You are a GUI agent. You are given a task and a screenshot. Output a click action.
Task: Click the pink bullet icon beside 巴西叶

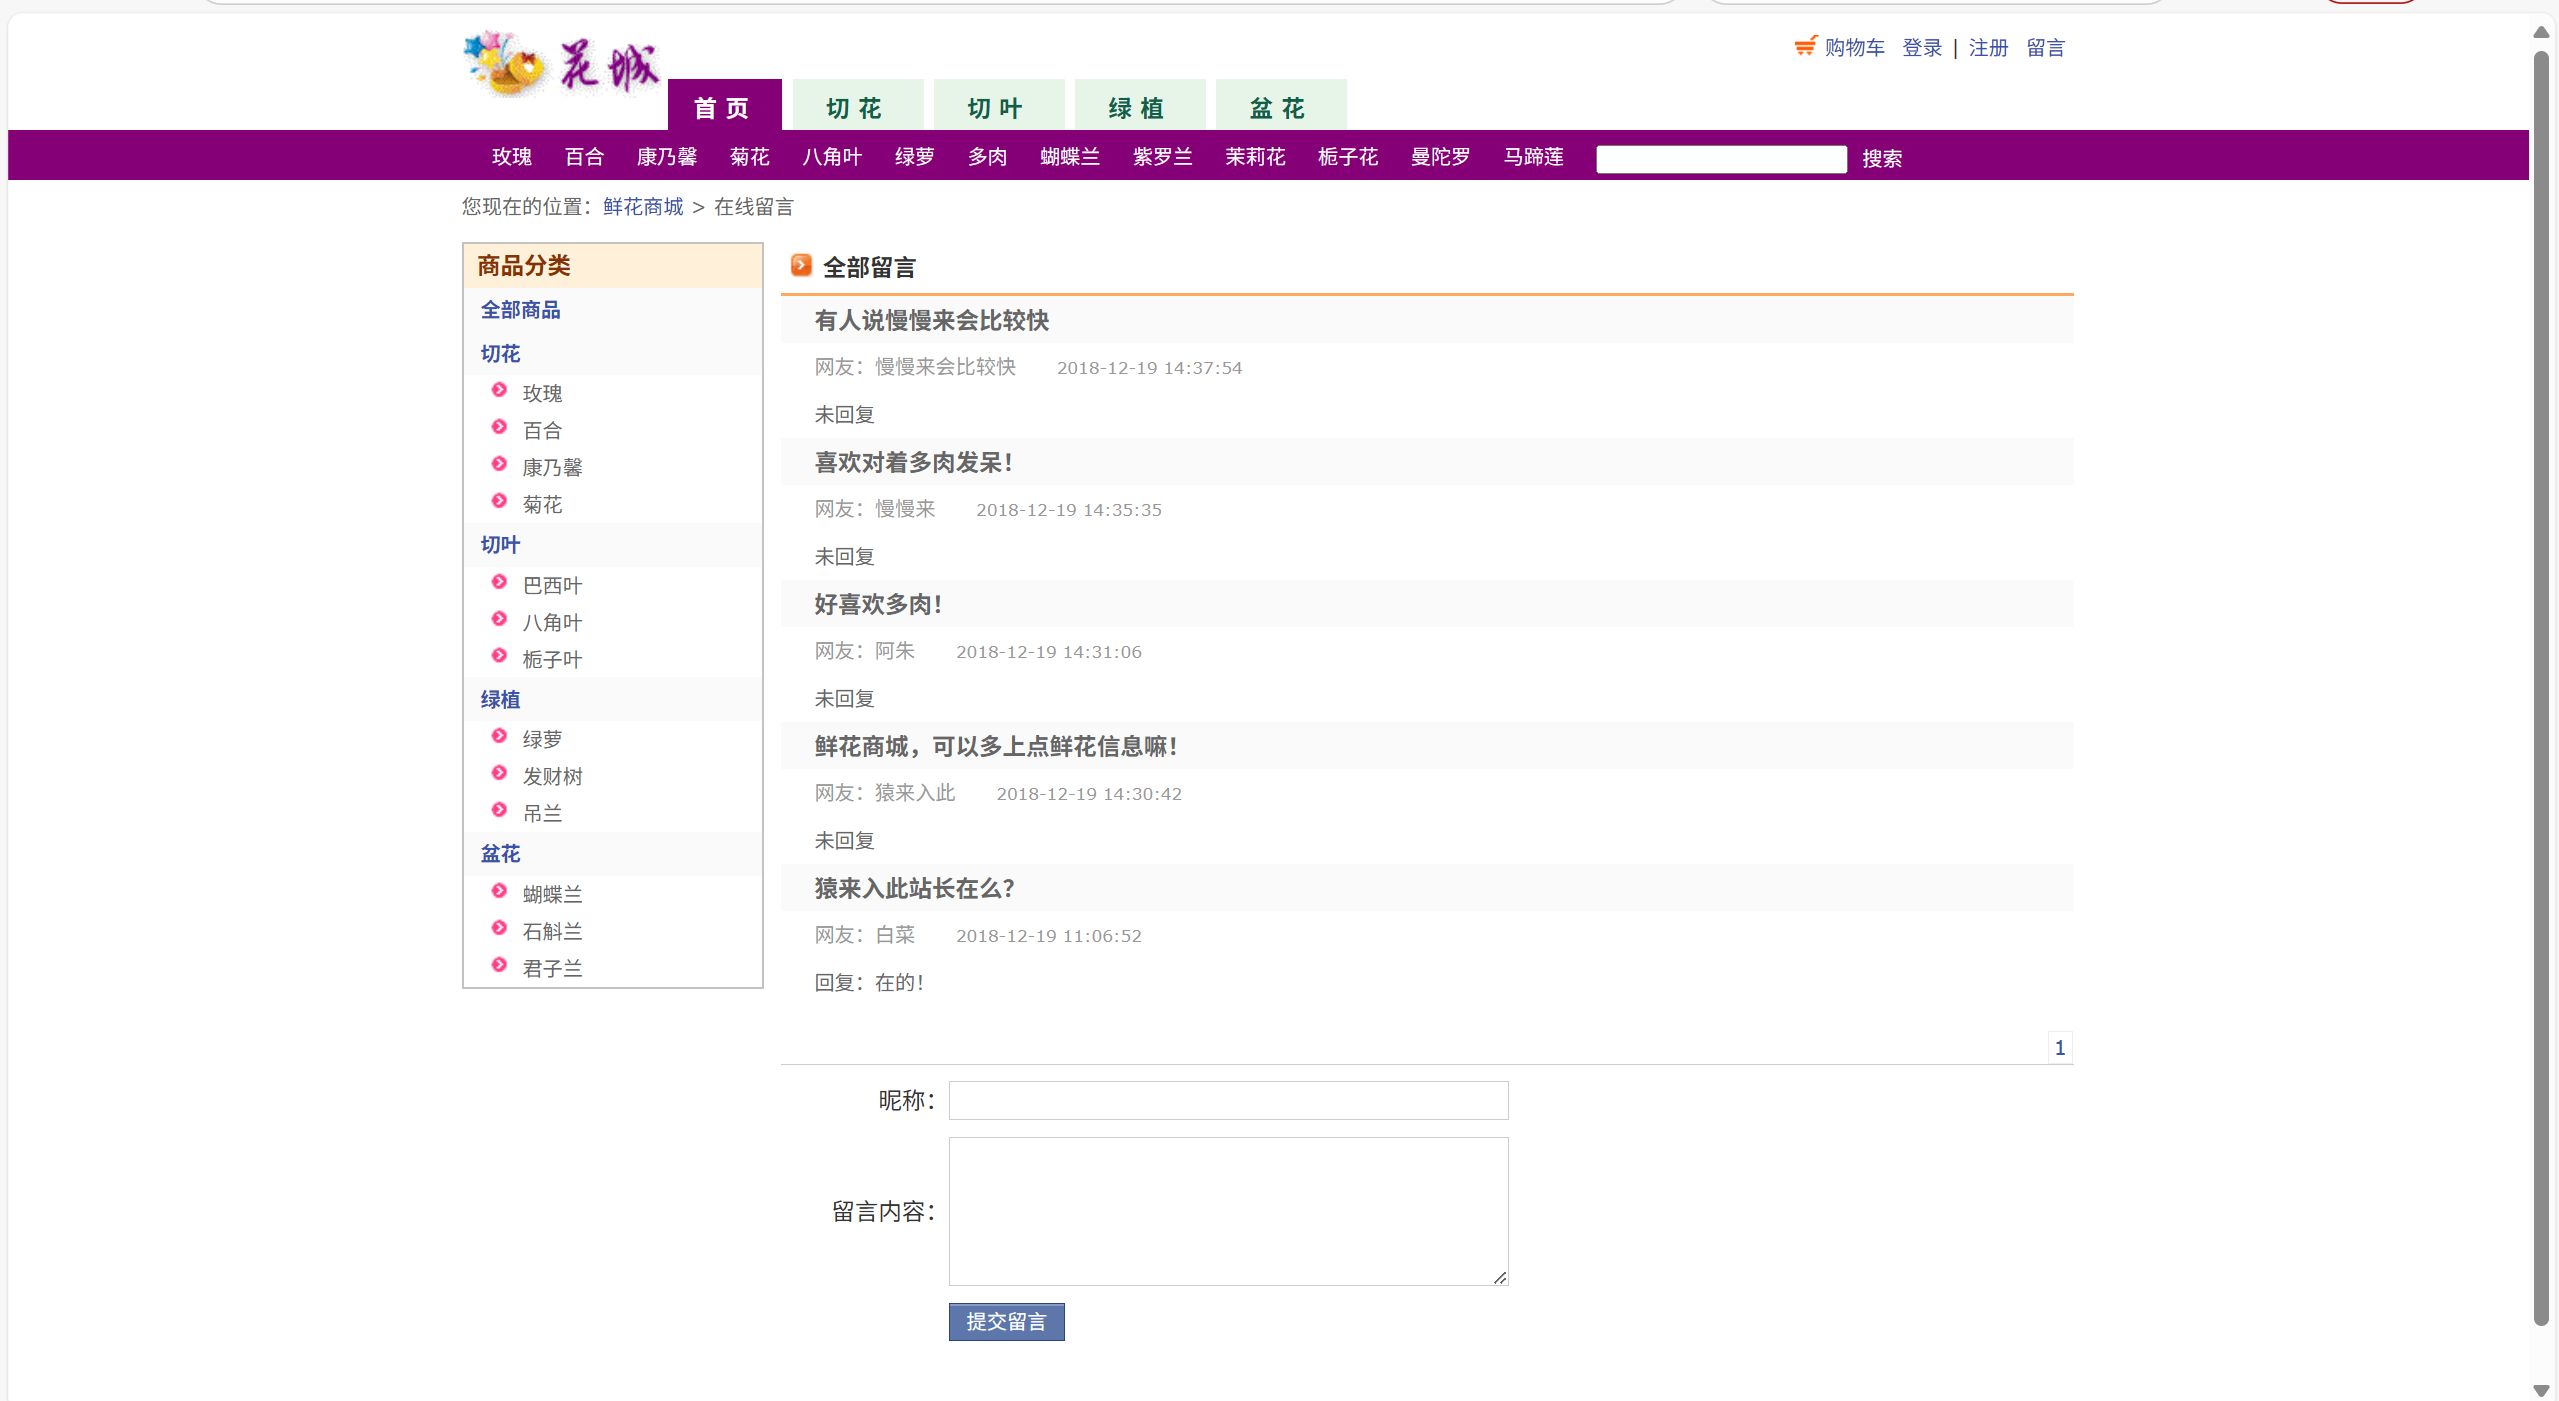499,582
